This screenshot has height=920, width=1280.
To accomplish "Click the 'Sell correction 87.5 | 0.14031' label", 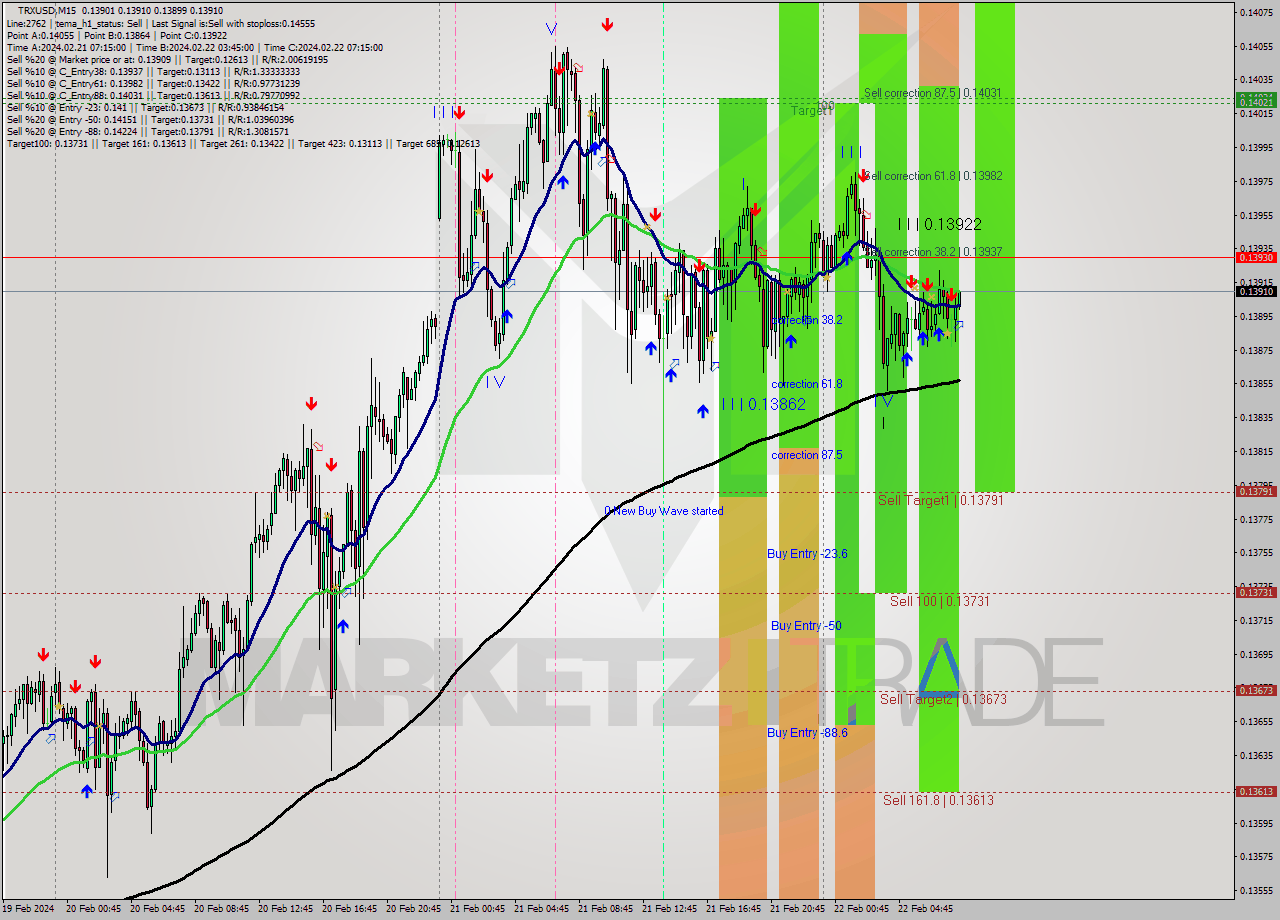I will click(x=933, y=93).
